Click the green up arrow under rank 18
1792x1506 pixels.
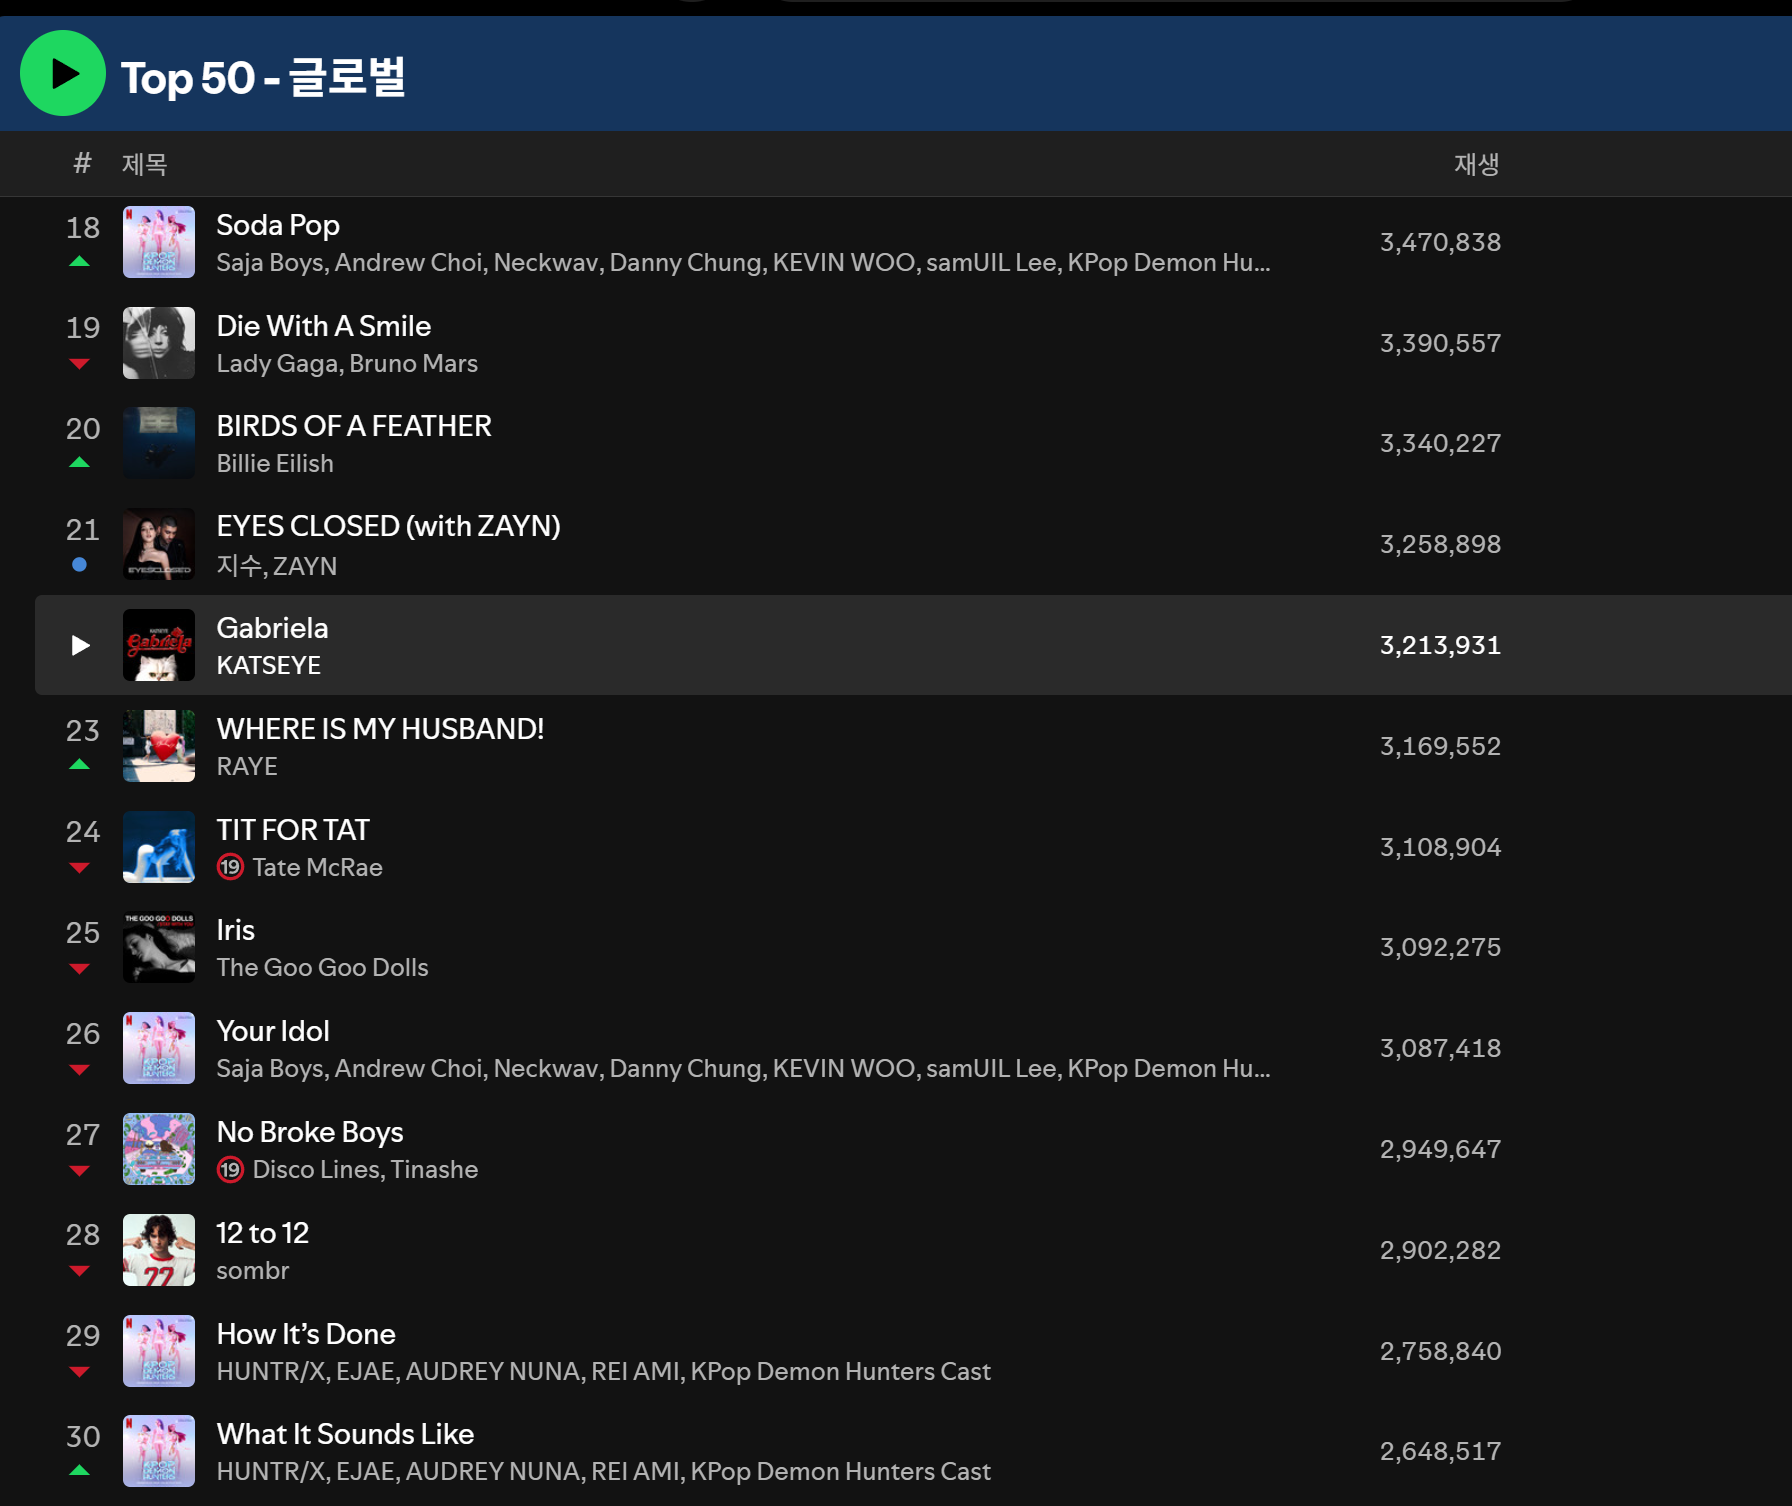click(x=80, y=262)
